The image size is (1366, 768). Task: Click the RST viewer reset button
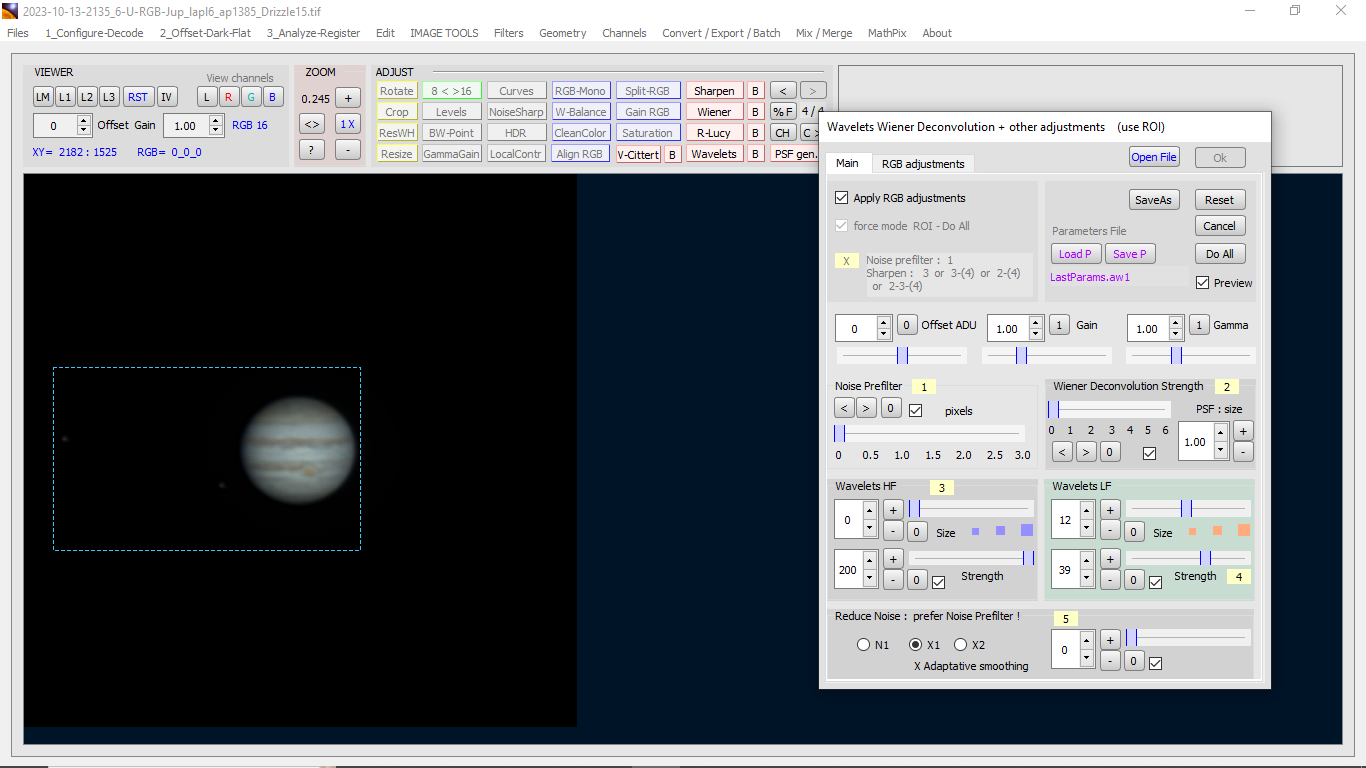click(138, 97)
